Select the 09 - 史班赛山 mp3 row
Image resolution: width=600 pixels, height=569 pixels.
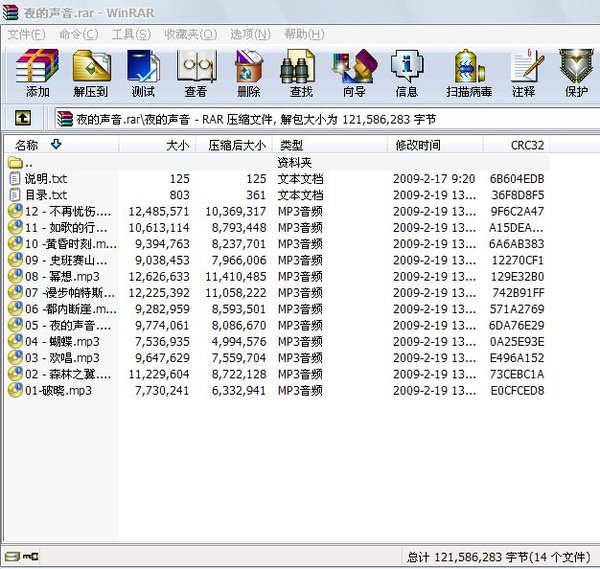(x=278, y=260)
